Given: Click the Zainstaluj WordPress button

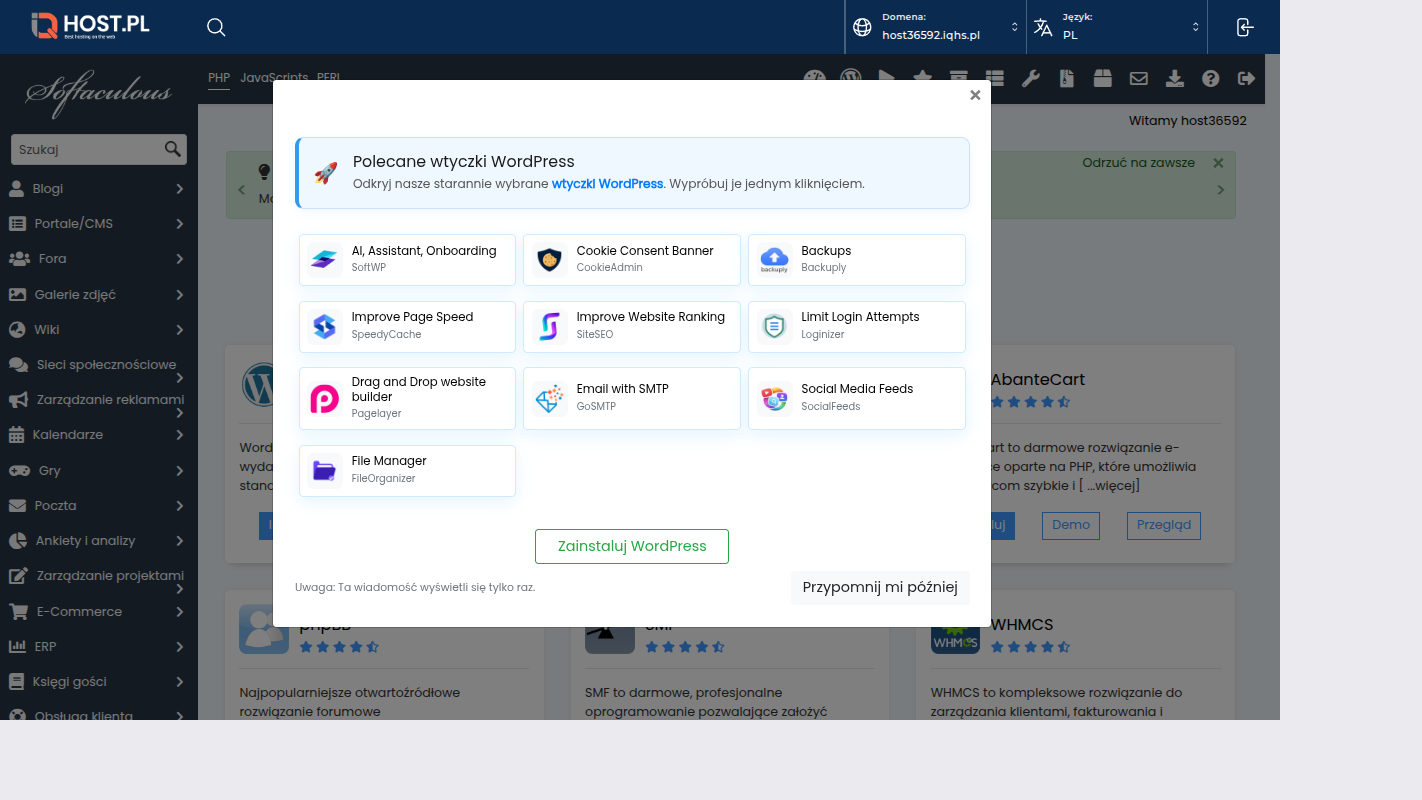Looking at the screenshot, I should click(632, 547).
